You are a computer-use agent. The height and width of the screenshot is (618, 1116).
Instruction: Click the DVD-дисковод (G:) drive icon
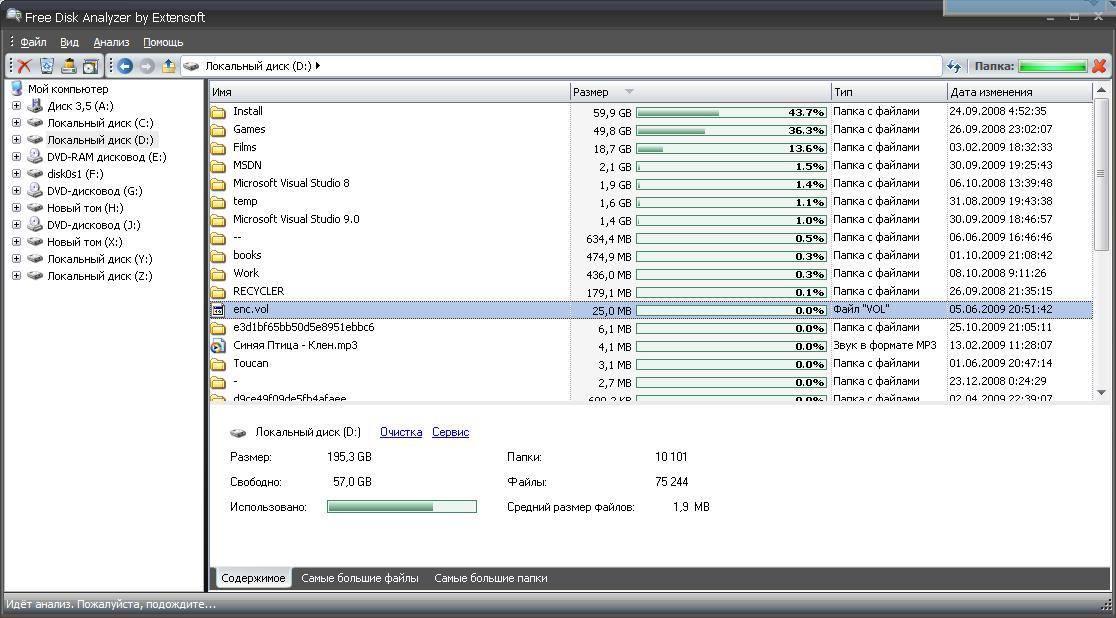[35, 191]
